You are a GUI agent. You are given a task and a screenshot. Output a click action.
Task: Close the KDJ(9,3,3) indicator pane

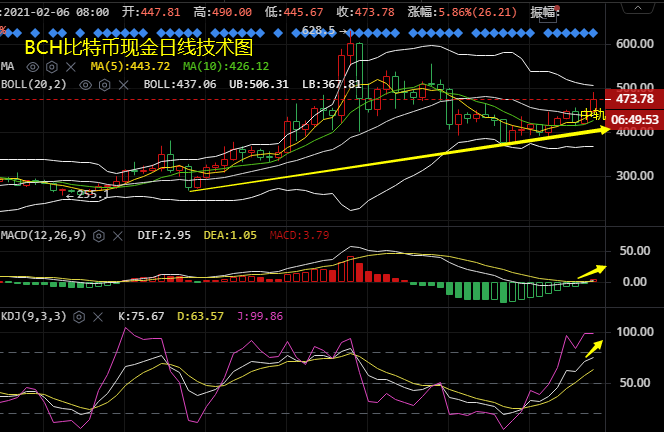click(x=99, y=316)
